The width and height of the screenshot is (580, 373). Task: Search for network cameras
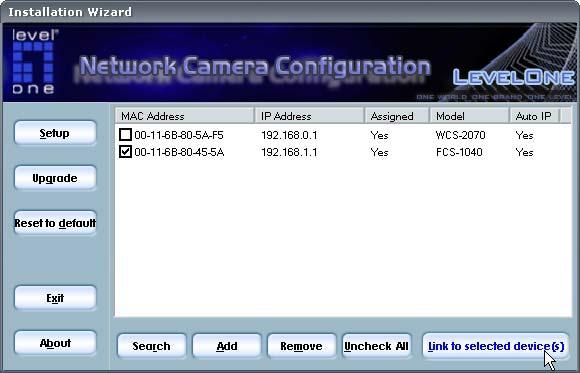pyautogui.click(x=152, y=346)
